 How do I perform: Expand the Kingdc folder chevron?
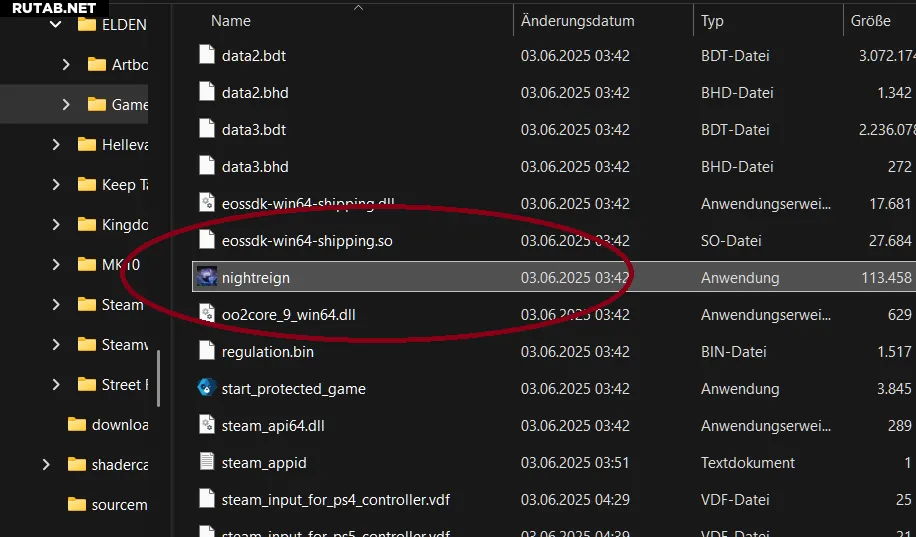pos(56,224)
